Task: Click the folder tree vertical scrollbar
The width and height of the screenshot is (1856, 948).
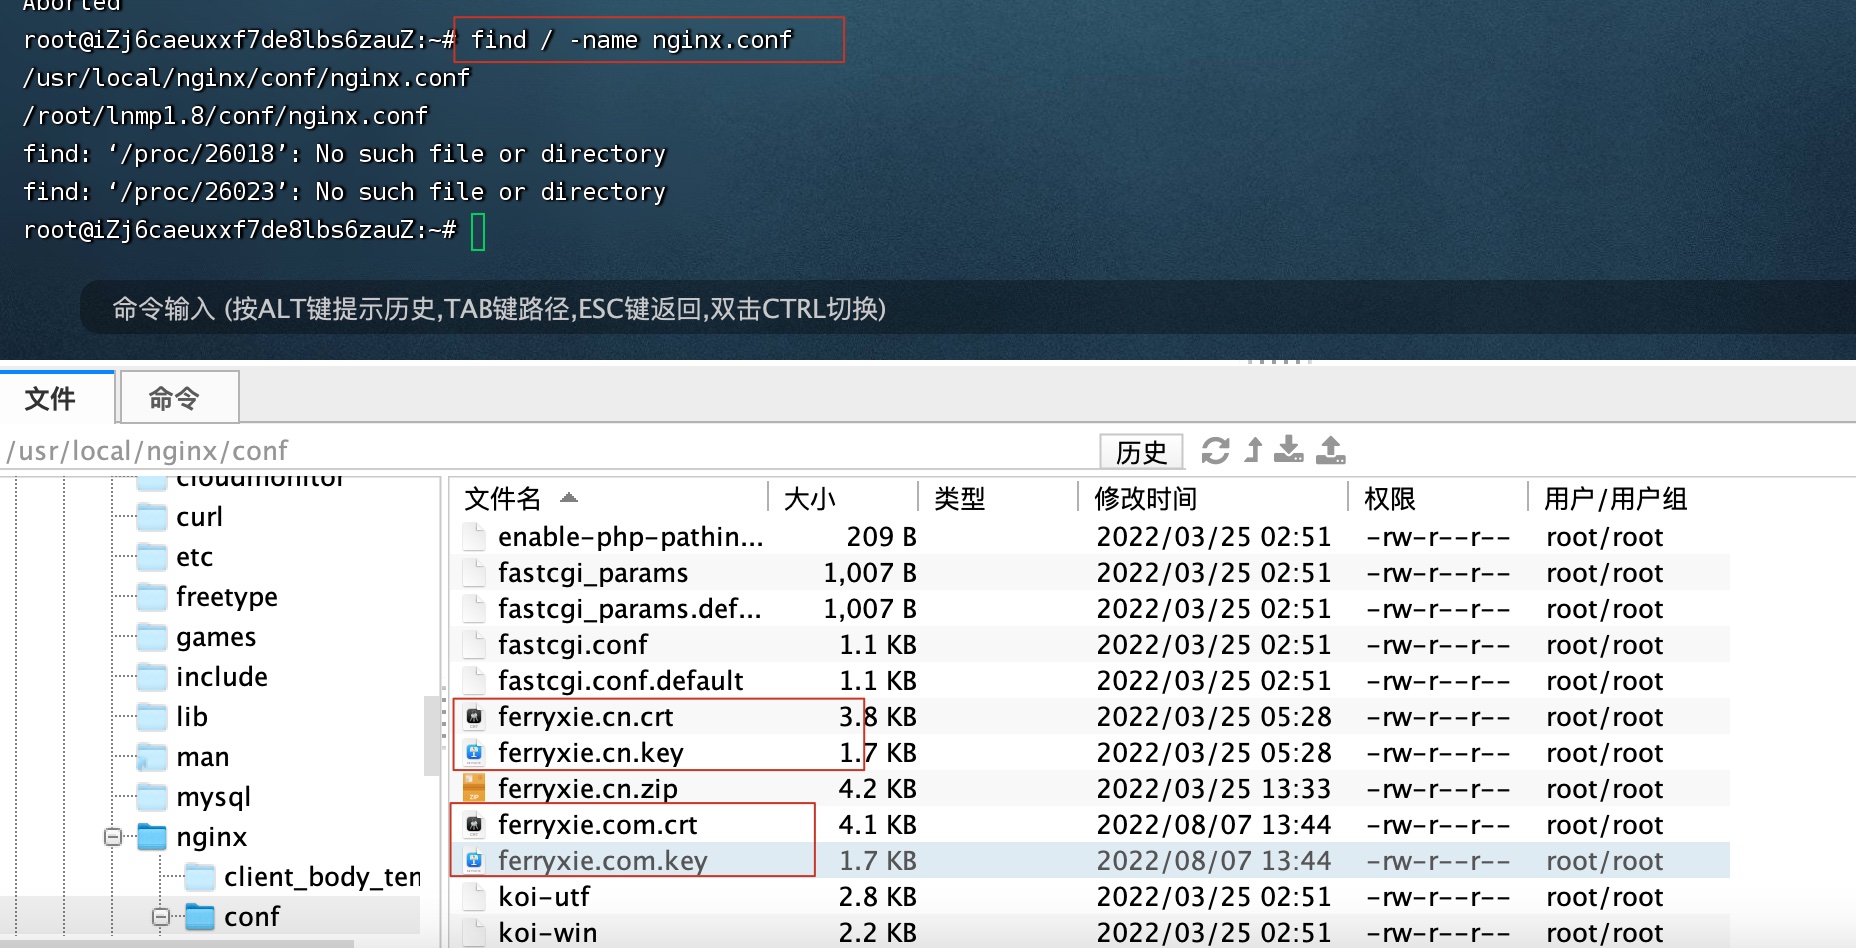Action: click(x=431, y=735)
